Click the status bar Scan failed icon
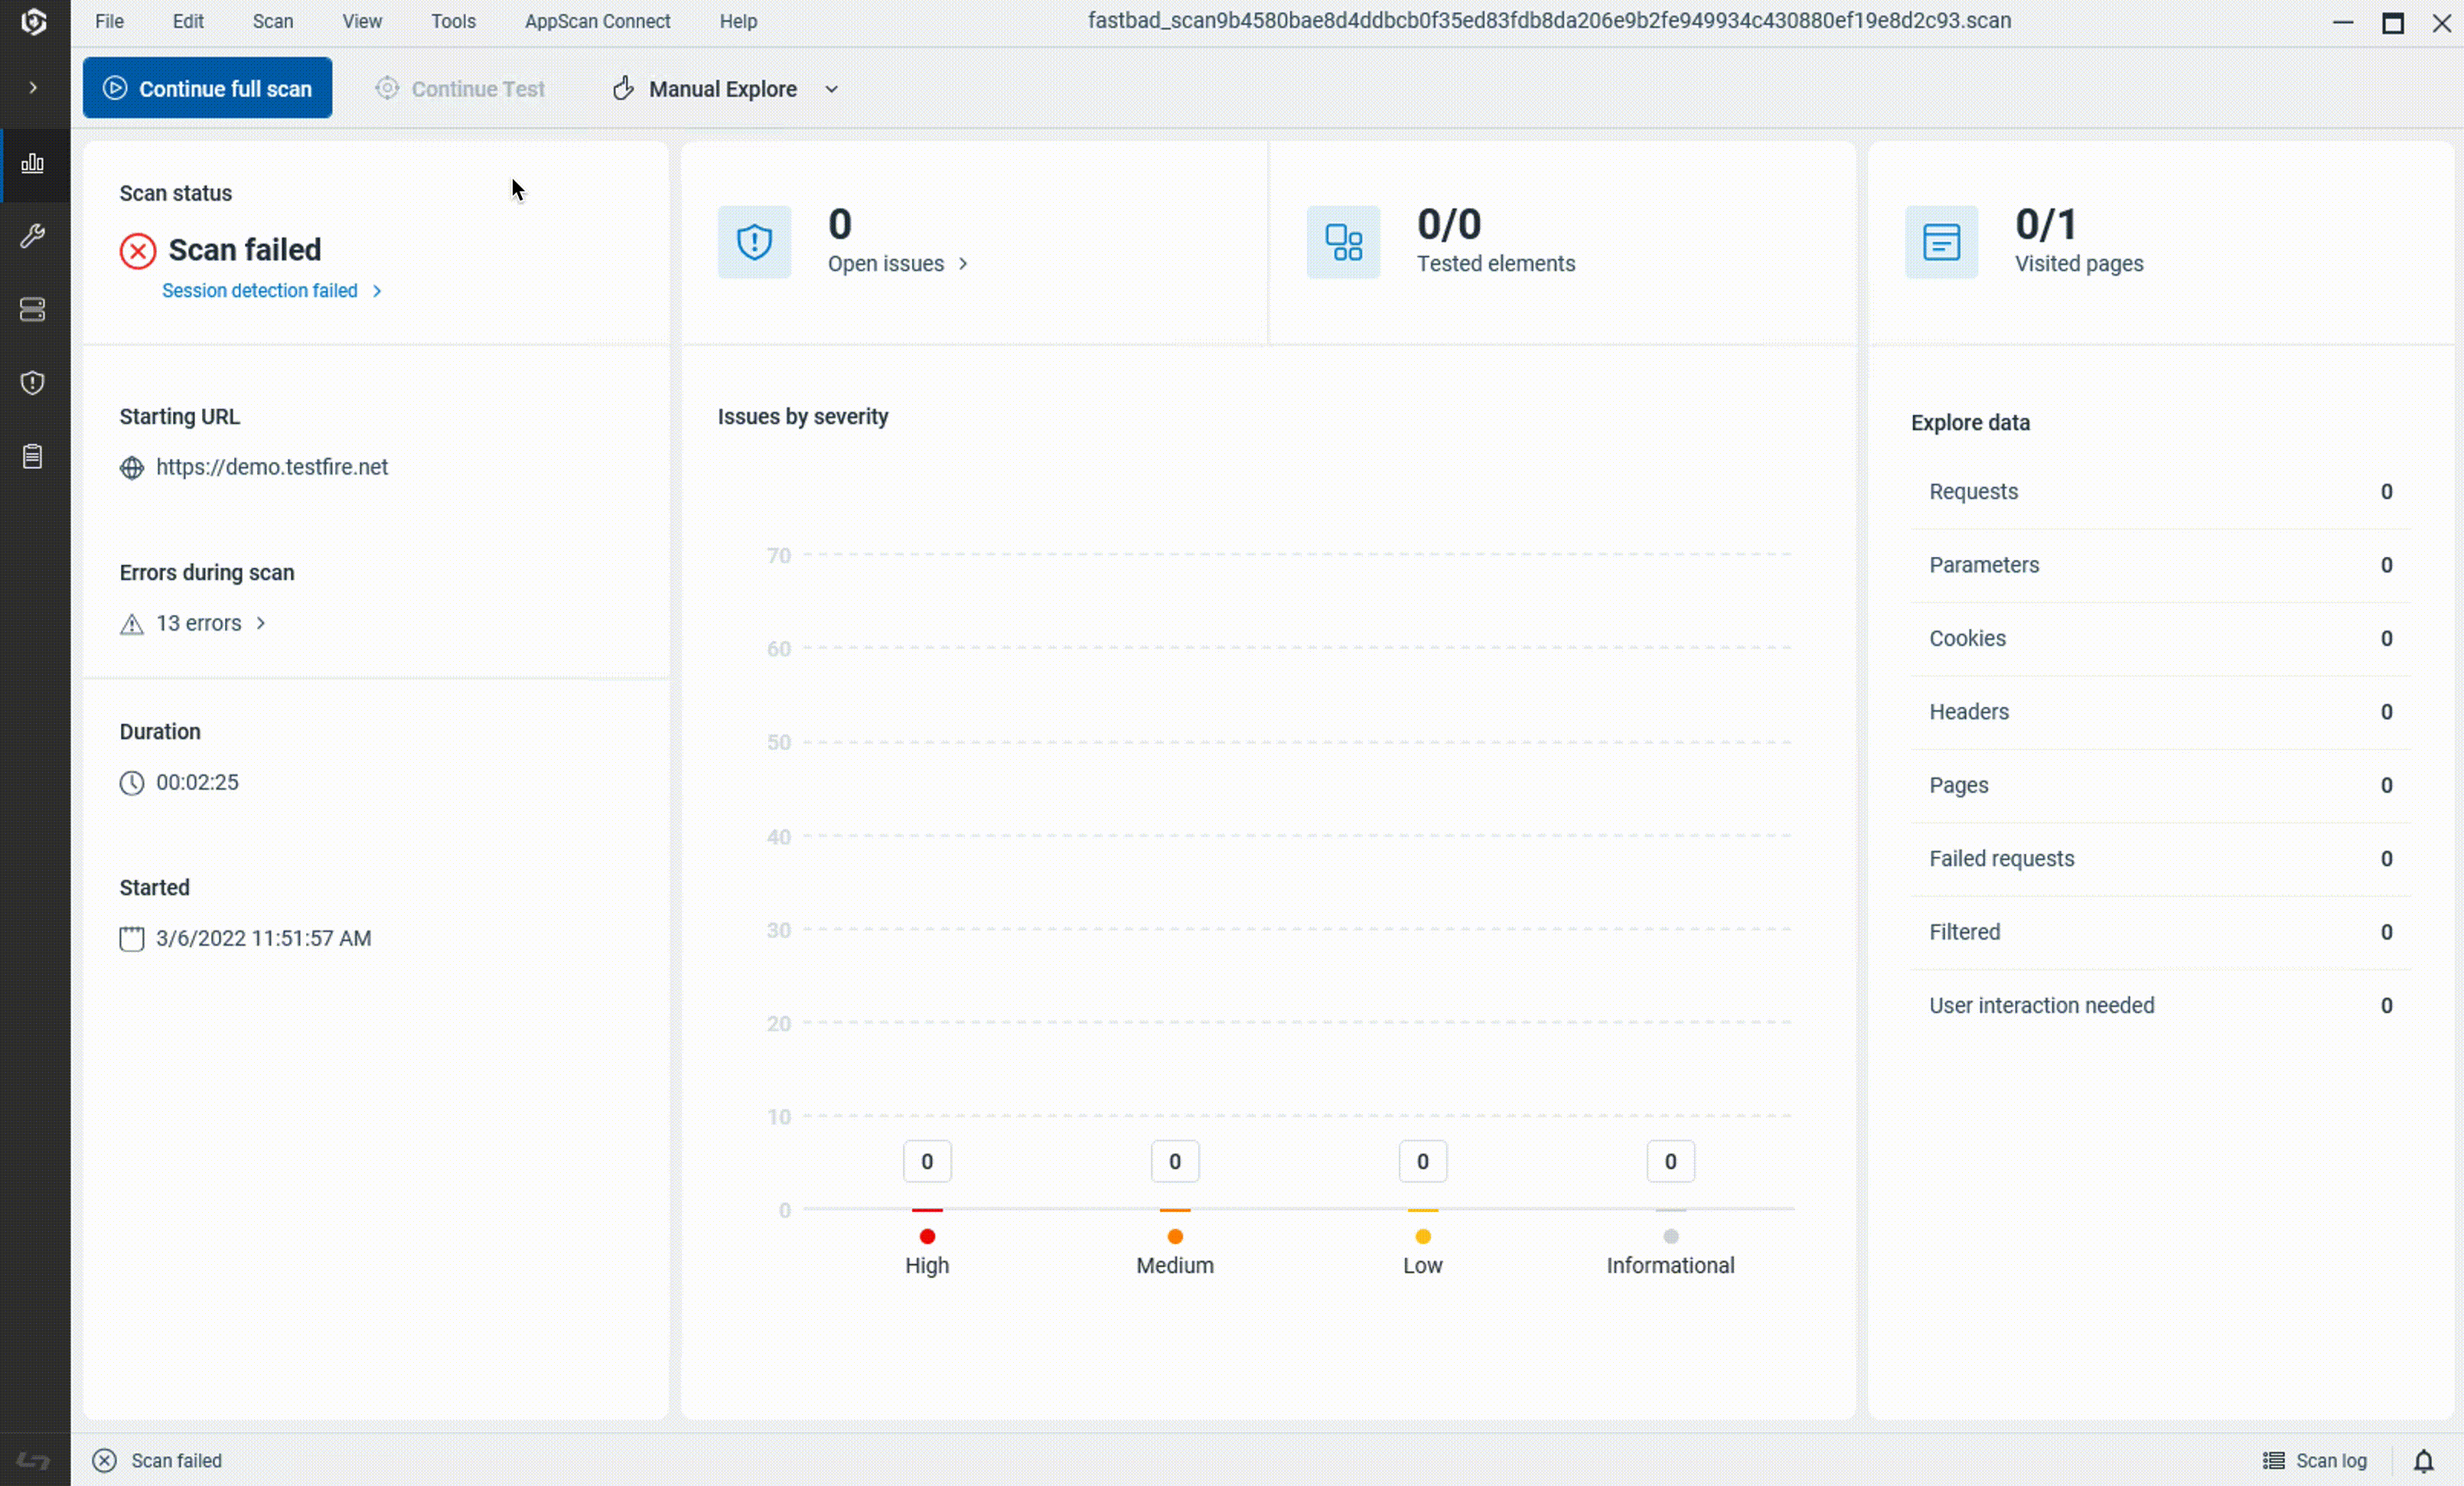Image resolution: width=2464 pixels, height=1486 pixels. [105, 1461]
